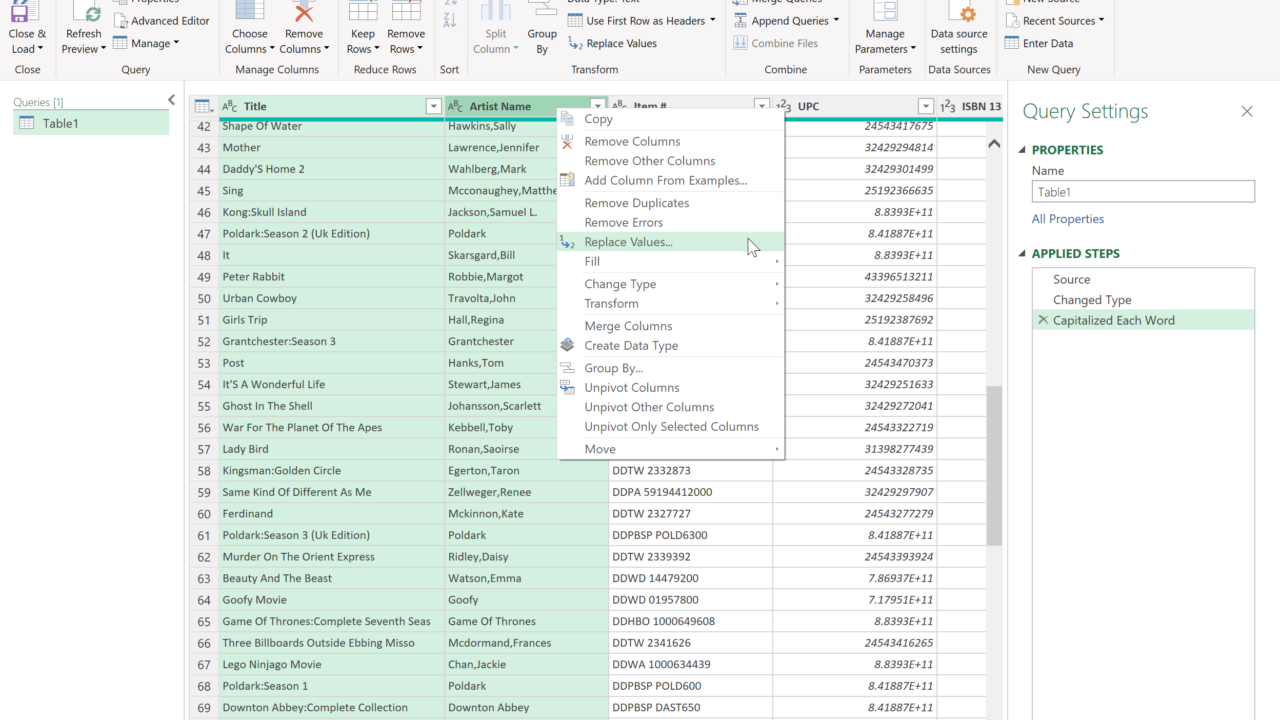Open the All Properties link
Viewport: 1280px width, 720px height.
1068,219
